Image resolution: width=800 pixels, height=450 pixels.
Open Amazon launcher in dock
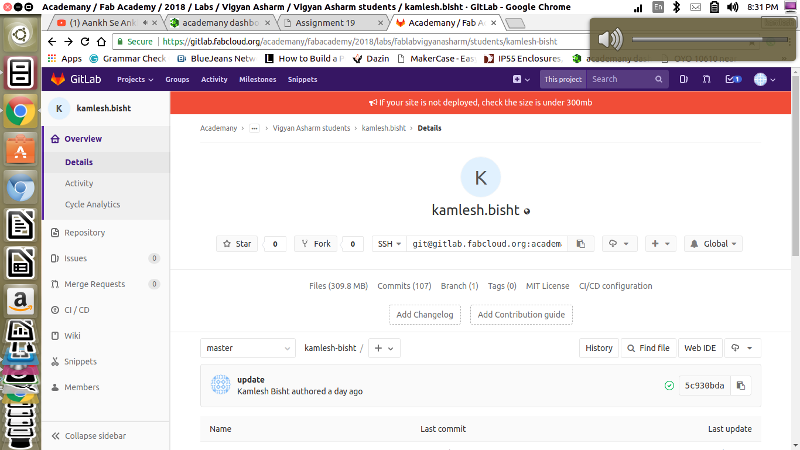(x=20, y=301)
